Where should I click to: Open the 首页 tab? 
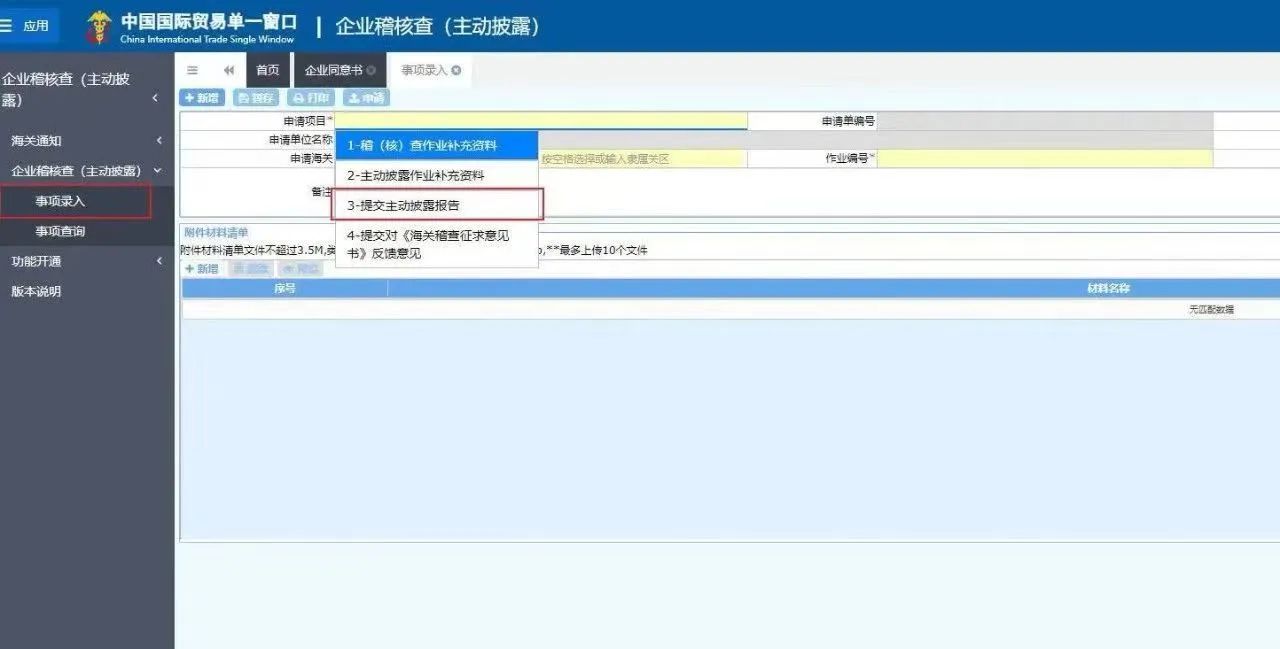267,70
